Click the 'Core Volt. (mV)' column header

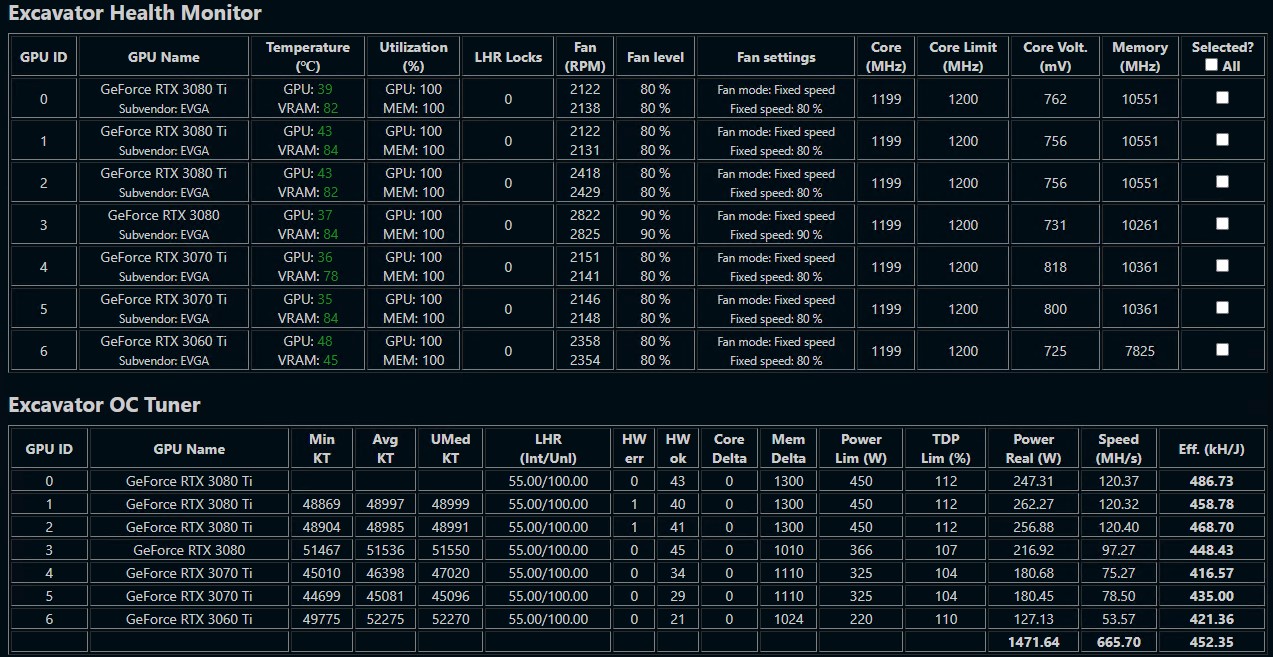coord(1055,57)
